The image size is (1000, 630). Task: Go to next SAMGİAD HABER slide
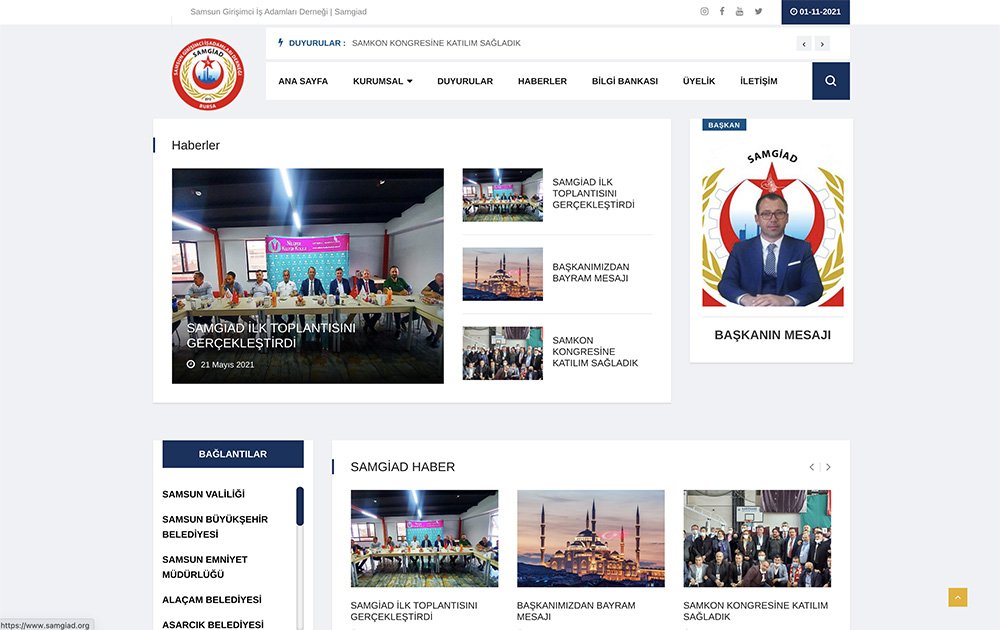[x=828, y=467]
